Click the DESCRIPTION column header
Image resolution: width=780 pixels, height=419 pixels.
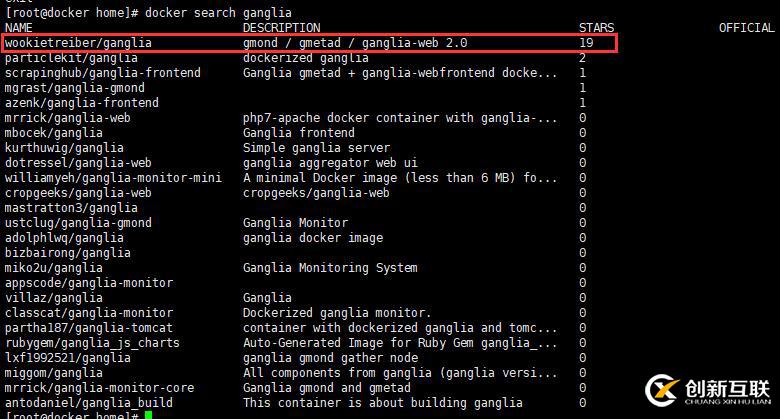[282, 28]
